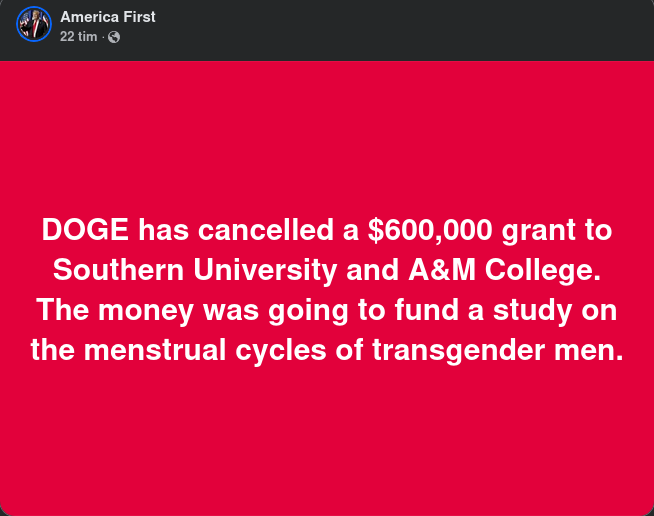
Task: Click the America First profile avatar
Action: [33, 24]
